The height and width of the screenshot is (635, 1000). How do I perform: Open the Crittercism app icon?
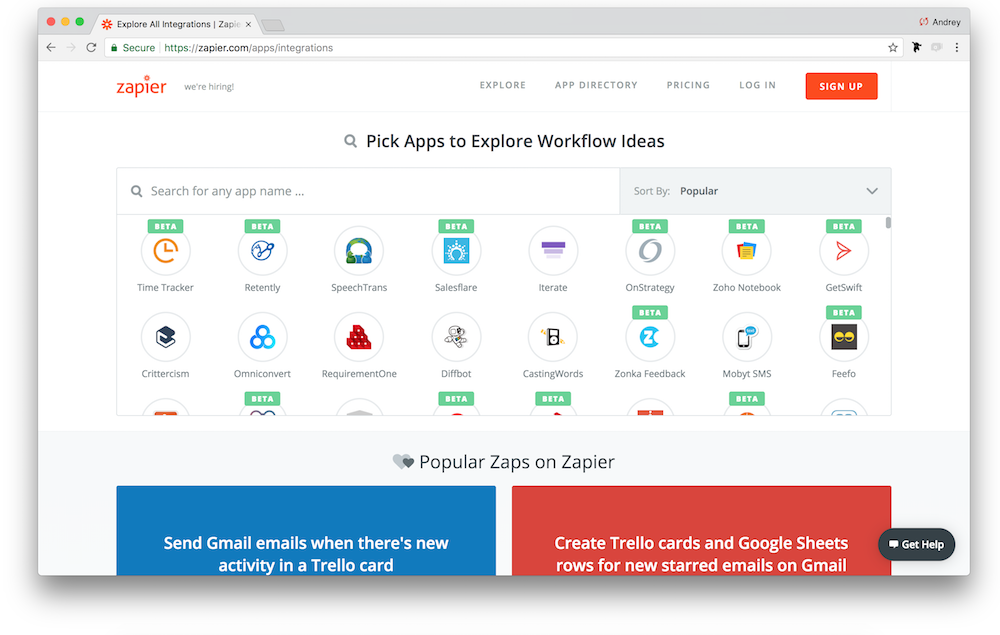click(x=165, y=337)
